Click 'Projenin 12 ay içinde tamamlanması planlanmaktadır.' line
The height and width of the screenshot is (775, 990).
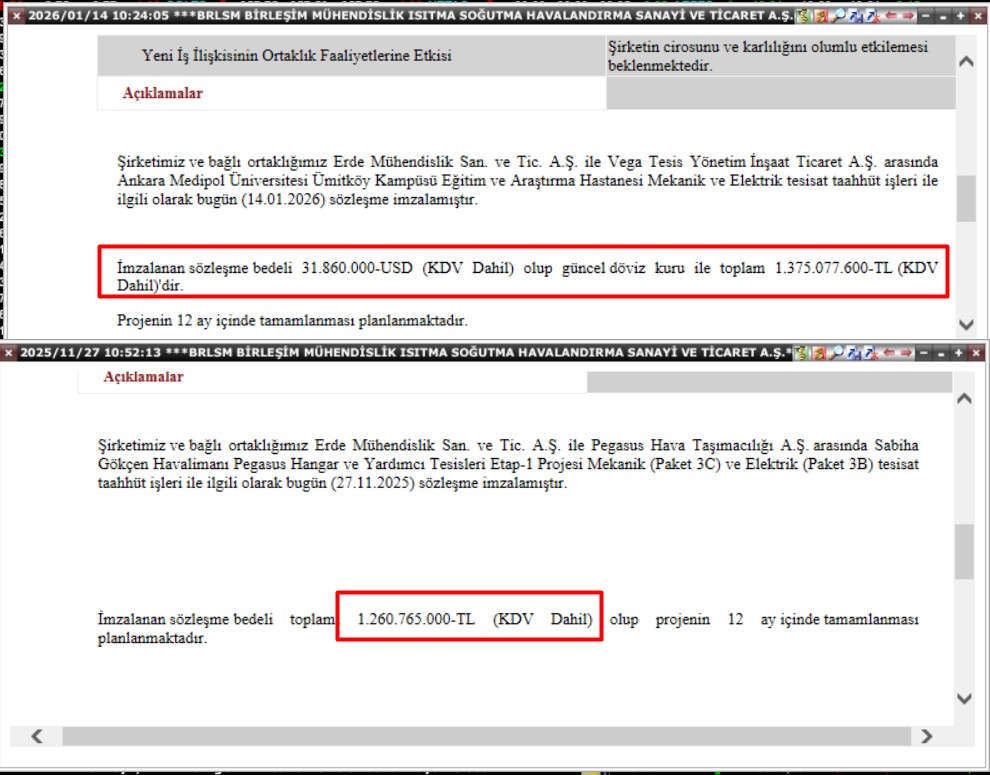click(292, 320)
